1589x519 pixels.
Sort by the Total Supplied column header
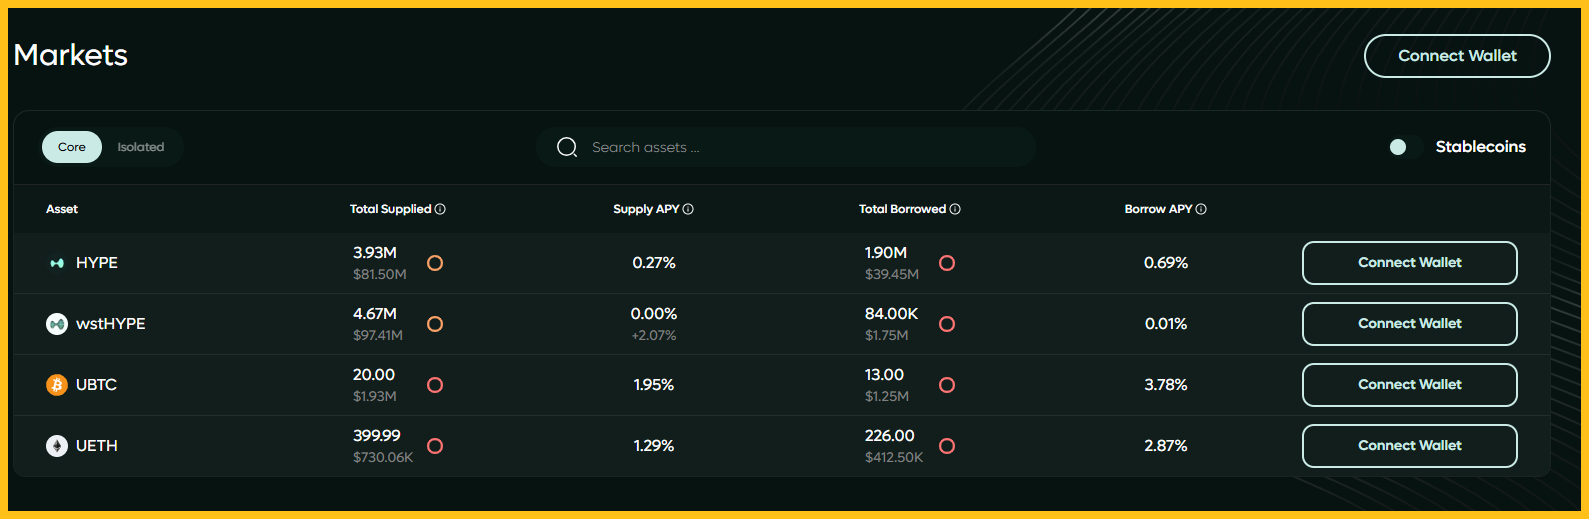click(390, 209)
